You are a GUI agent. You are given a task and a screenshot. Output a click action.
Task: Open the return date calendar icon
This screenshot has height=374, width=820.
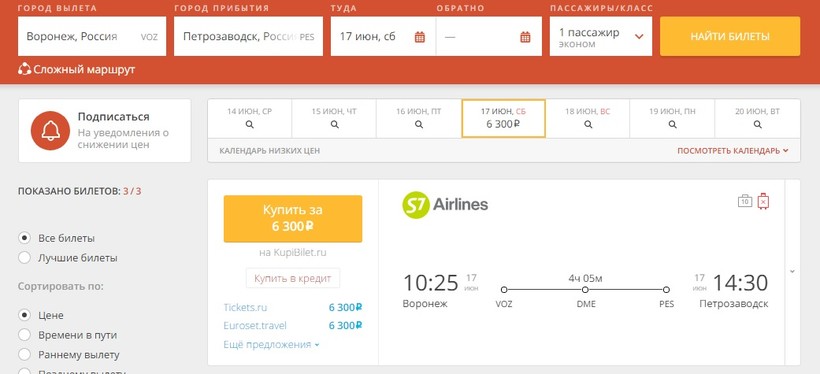[525, 37]
